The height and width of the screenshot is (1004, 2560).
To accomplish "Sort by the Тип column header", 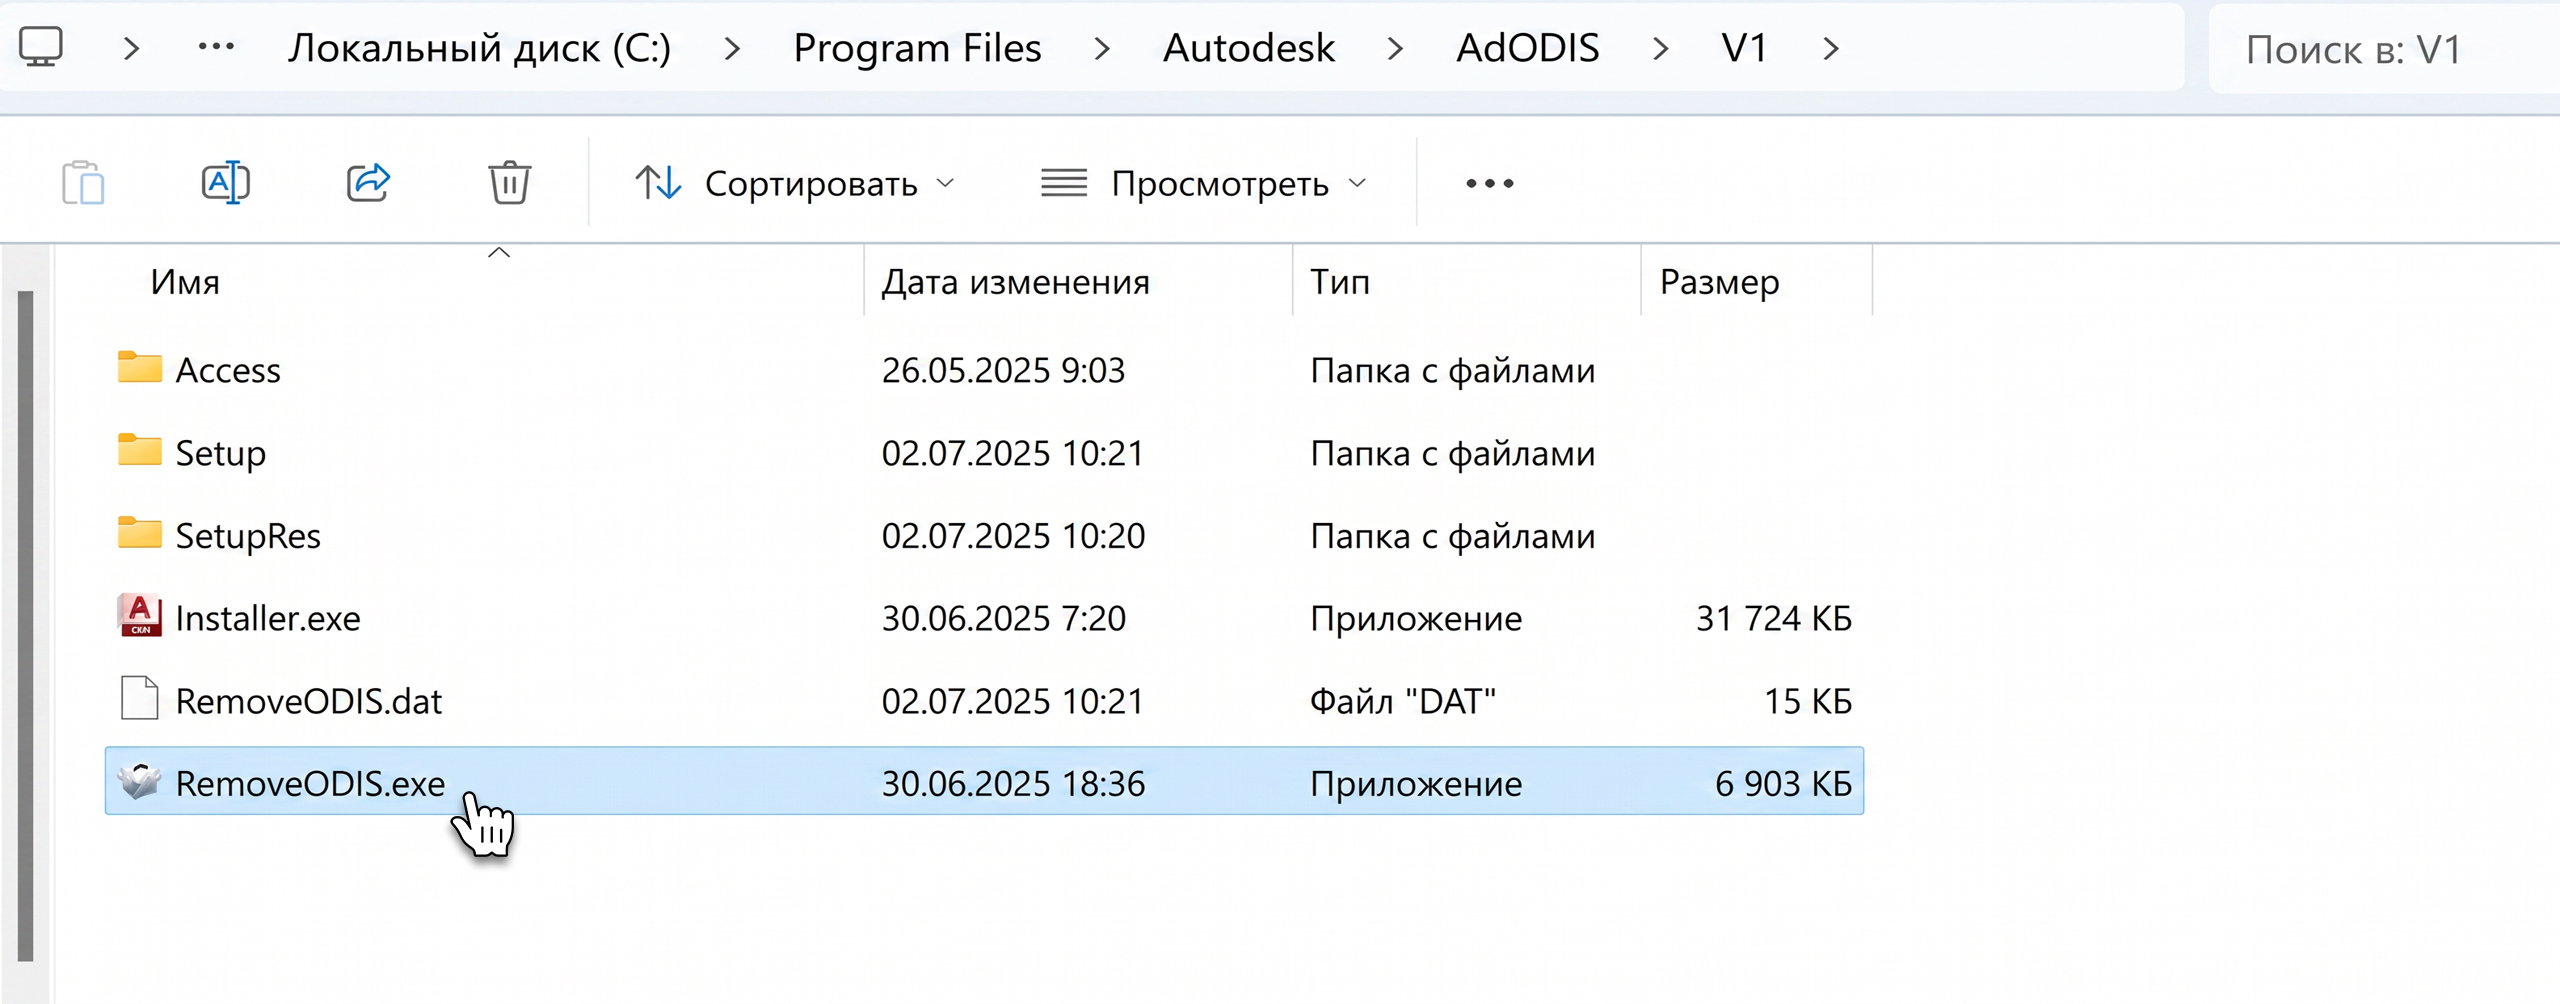I will (x=1340, y=282).
